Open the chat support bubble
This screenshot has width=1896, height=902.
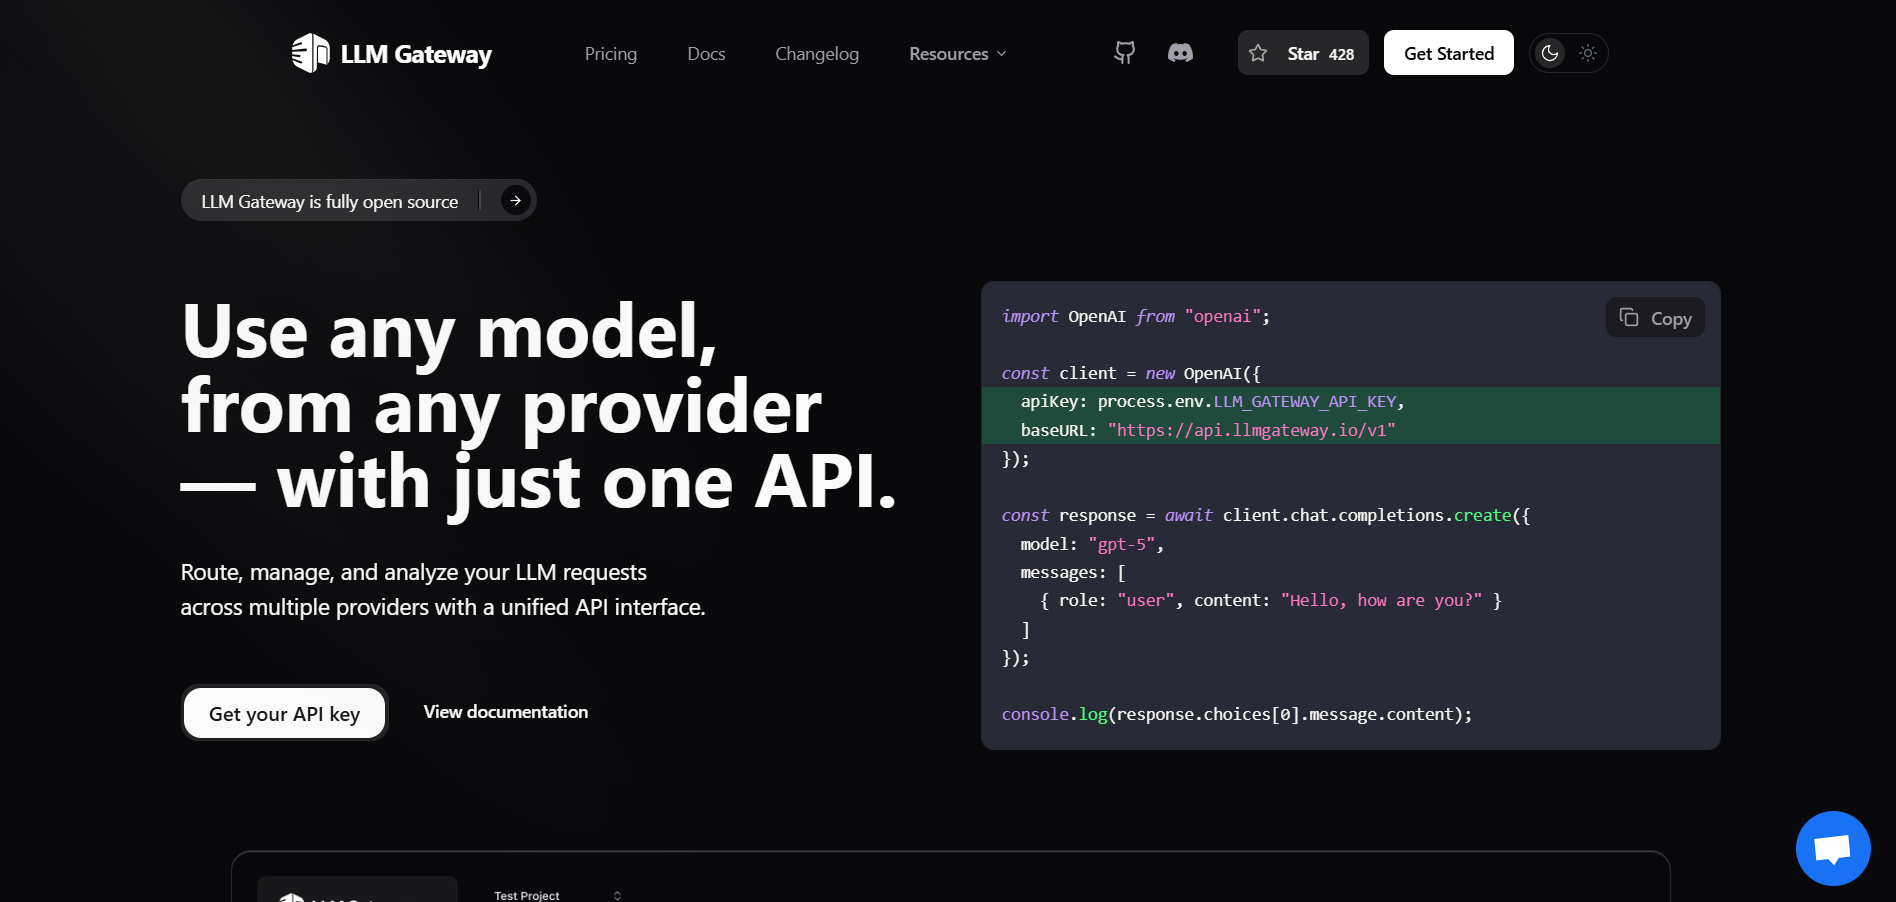1833,848
